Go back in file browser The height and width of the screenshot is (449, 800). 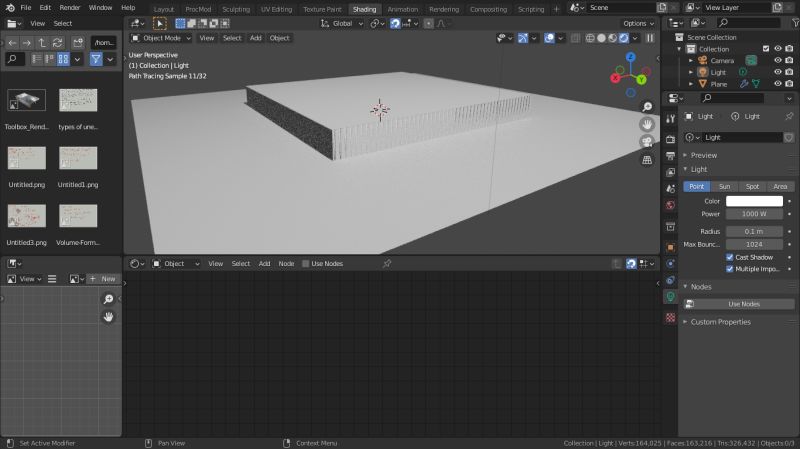point(12,43)
